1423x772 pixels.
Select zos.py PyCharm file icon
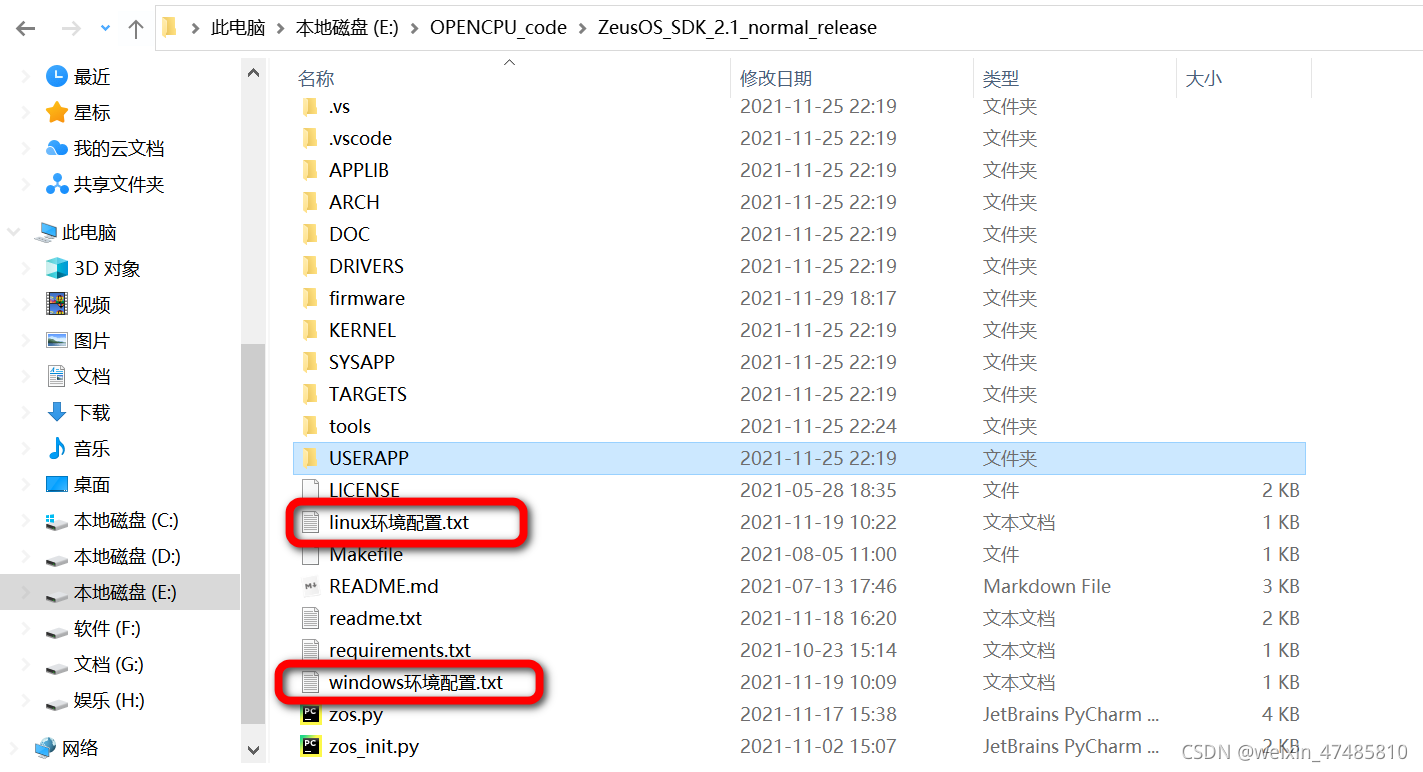click(310, 714)
